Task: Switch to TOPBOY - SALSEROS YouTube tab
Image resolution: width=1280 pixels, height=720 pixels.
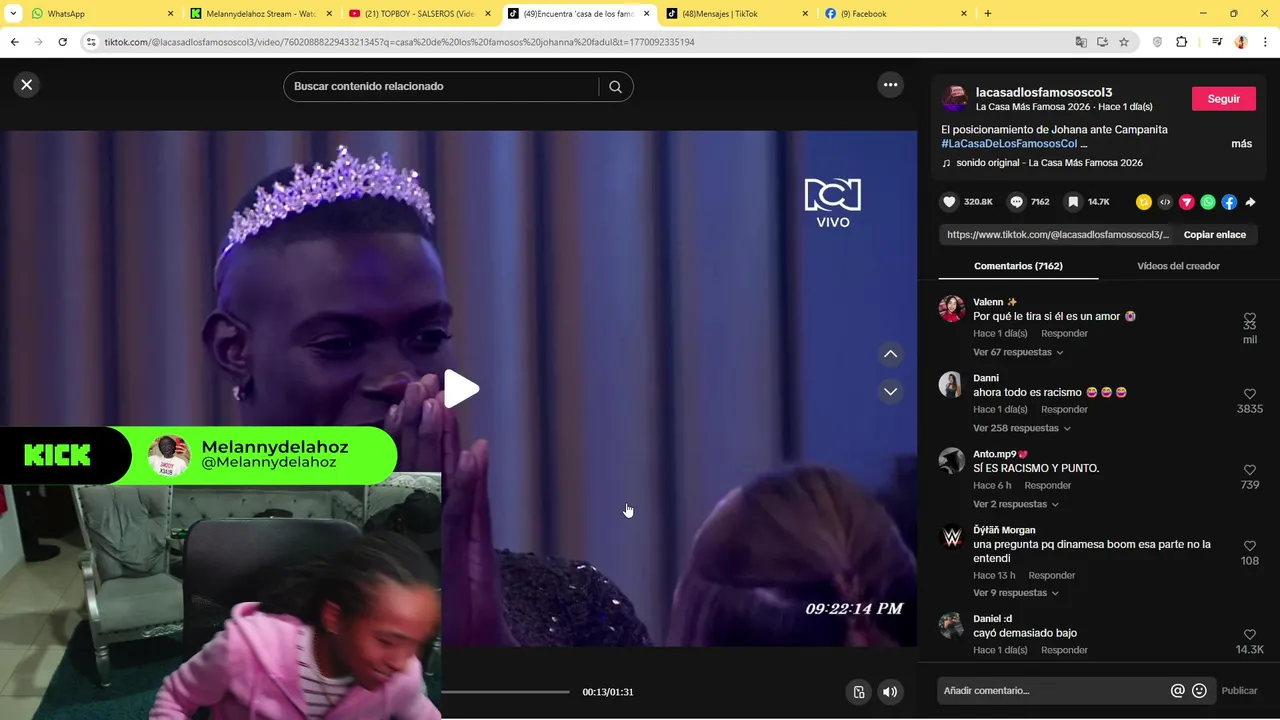Action: click(x=420, y=14)
